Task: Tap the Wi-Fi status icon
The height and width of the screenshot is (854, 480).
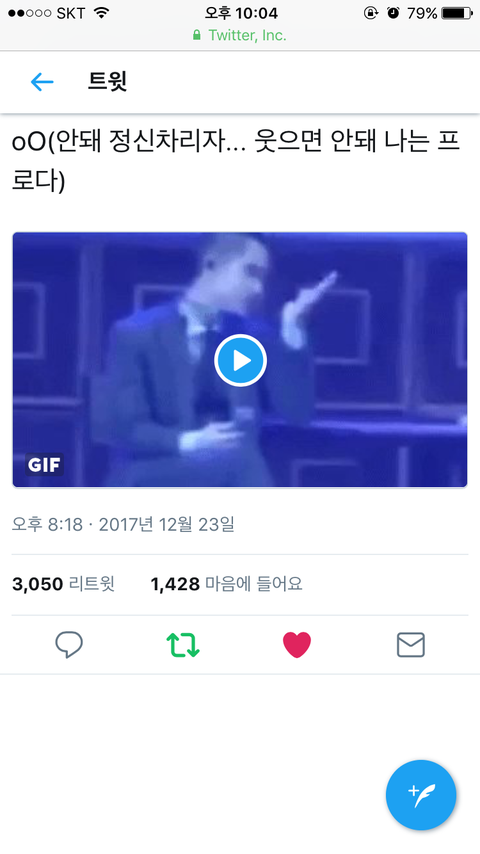Action: [x=101, y=13]
